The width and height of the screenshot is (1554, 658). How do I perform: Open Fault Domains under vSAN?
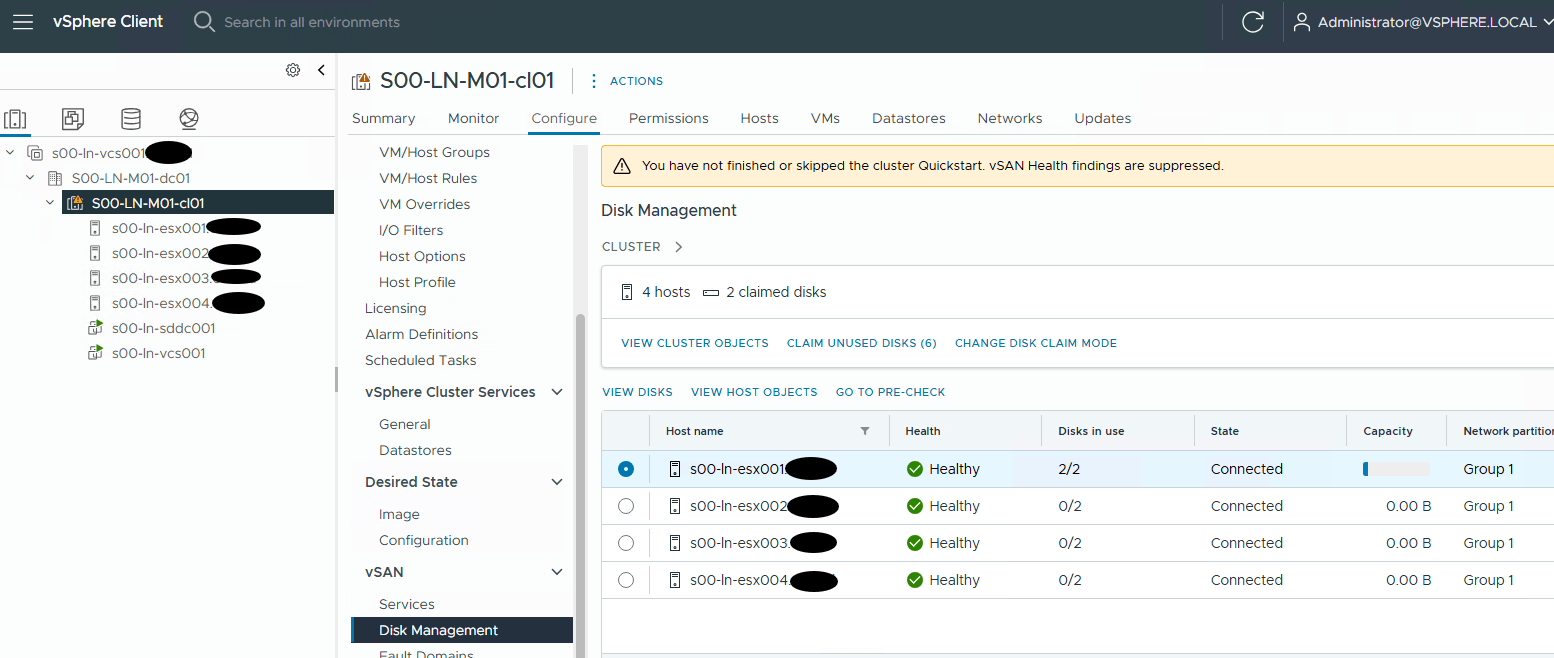click(426, 652)
